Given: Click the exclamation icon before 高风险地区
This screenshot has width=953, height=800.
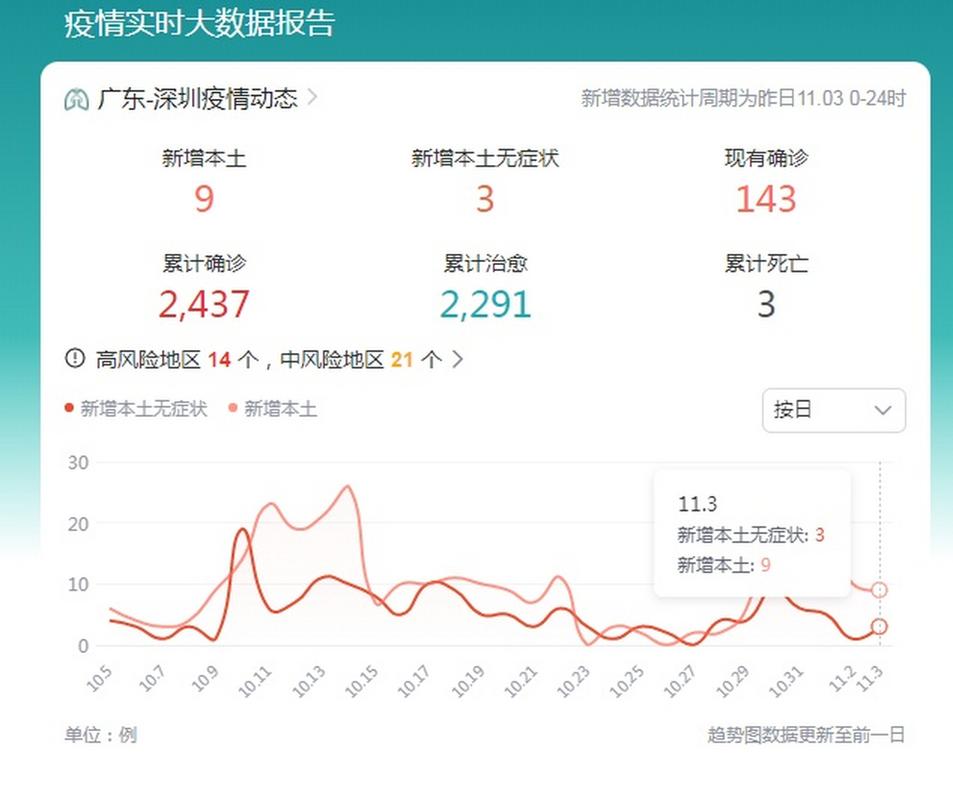Looking at the screenshot, I should [x=75, y=359].
